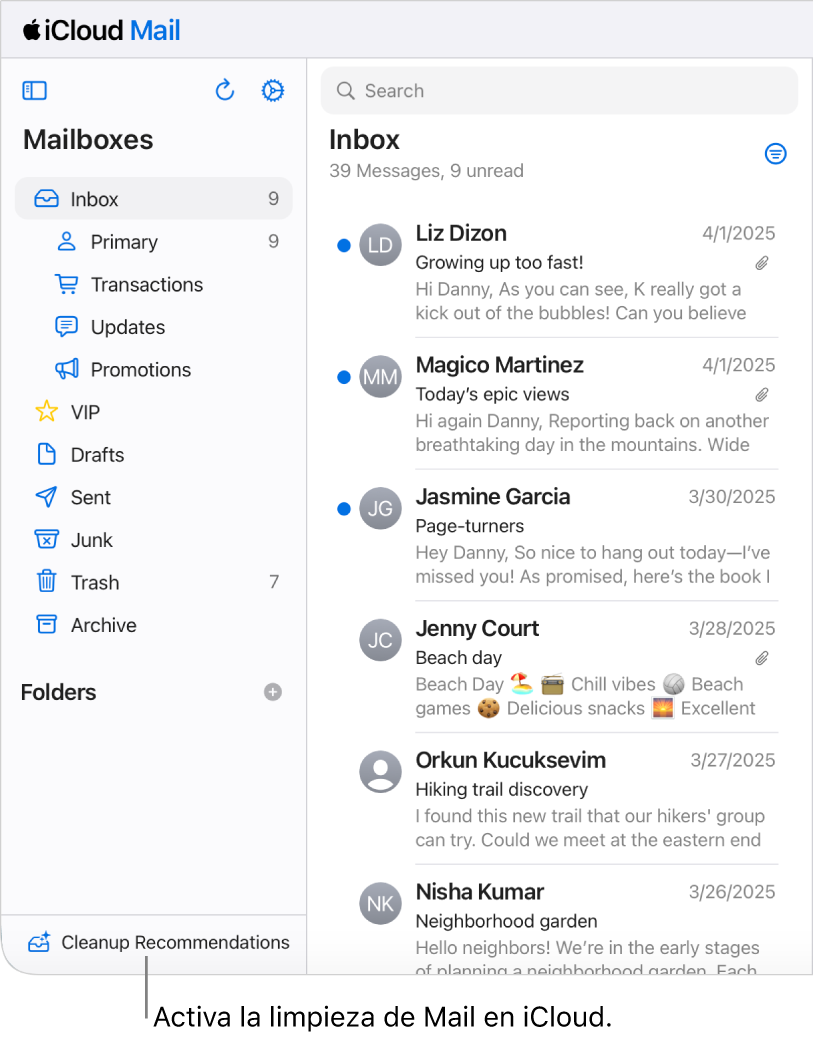Open Cleanup Recommendations
Image resolution: width=817 pixels, height=1045 pixels.
[159, 942]
